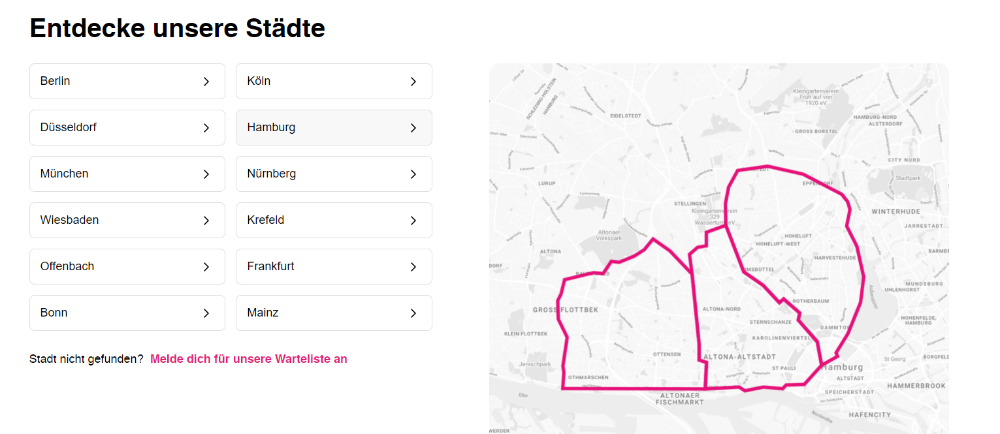Open the Frankfurt city entry
The height and width of the screenshot is (434, 1000).
[x=334, y=266]
